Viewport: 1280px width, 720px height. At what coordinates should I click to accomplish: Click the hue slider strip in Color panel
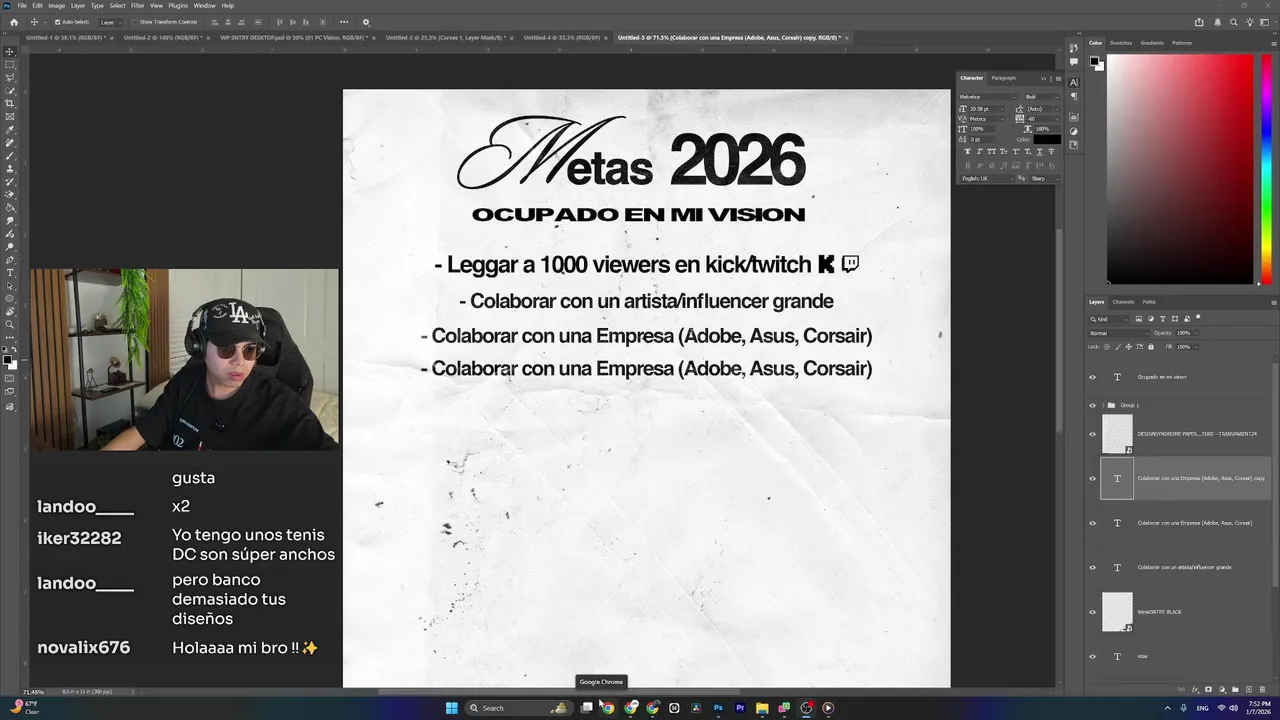1267,168
